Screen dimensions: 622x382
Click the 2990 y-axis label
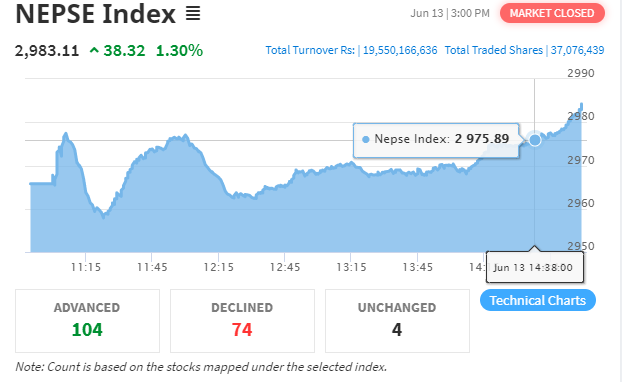580,73
